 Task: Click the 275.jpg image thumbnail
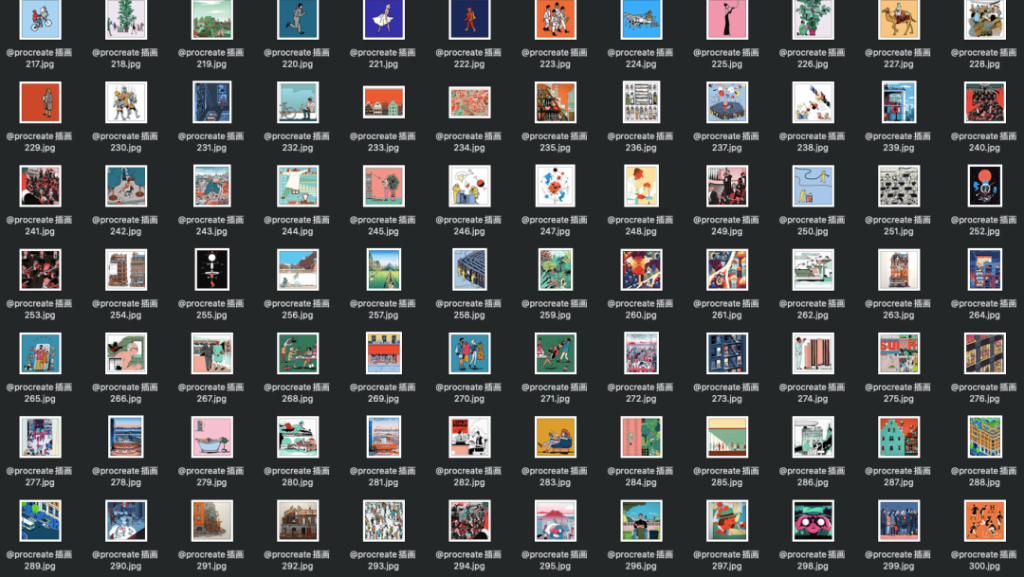pos(899,353)
